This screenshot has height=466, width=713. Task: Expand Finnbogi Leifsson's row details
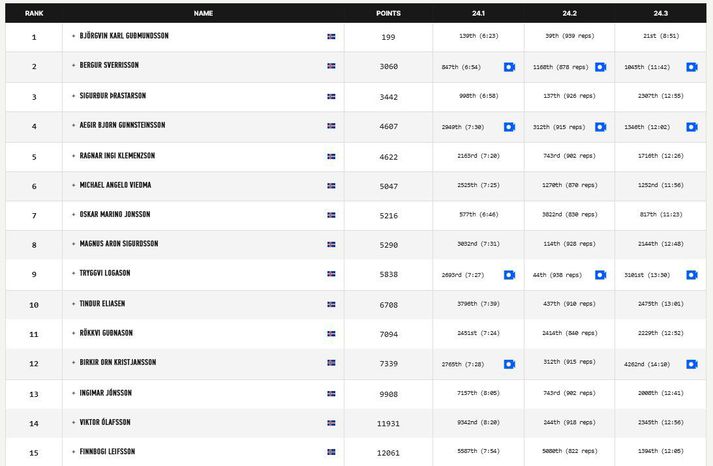[73, 452]
